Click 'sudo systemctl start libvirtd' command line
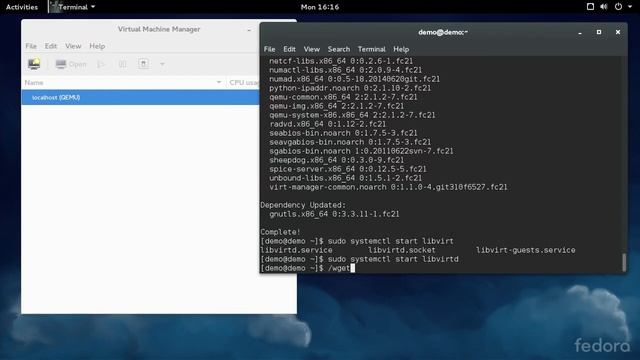Viewport: 640px width, 360px height. [360, 259]
